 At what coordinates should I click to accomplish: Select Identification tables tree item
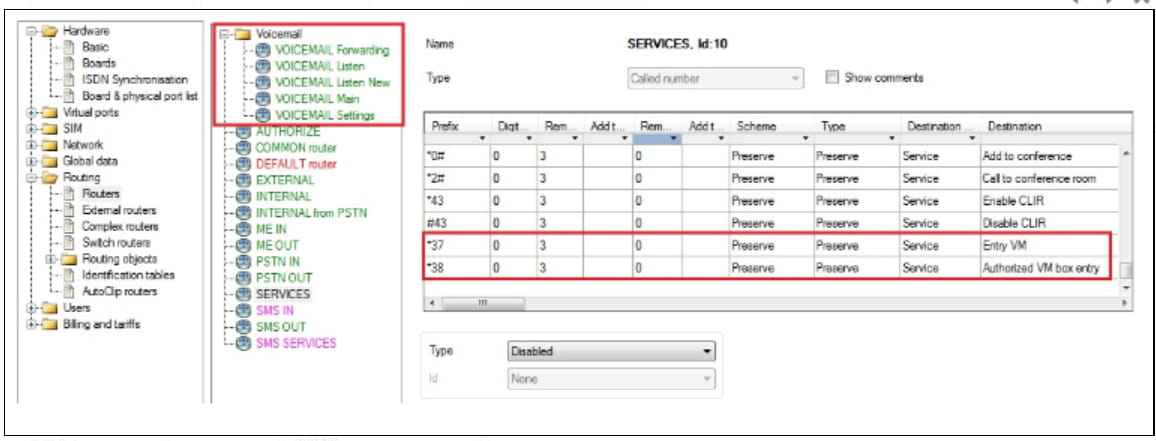coord(128,275)
